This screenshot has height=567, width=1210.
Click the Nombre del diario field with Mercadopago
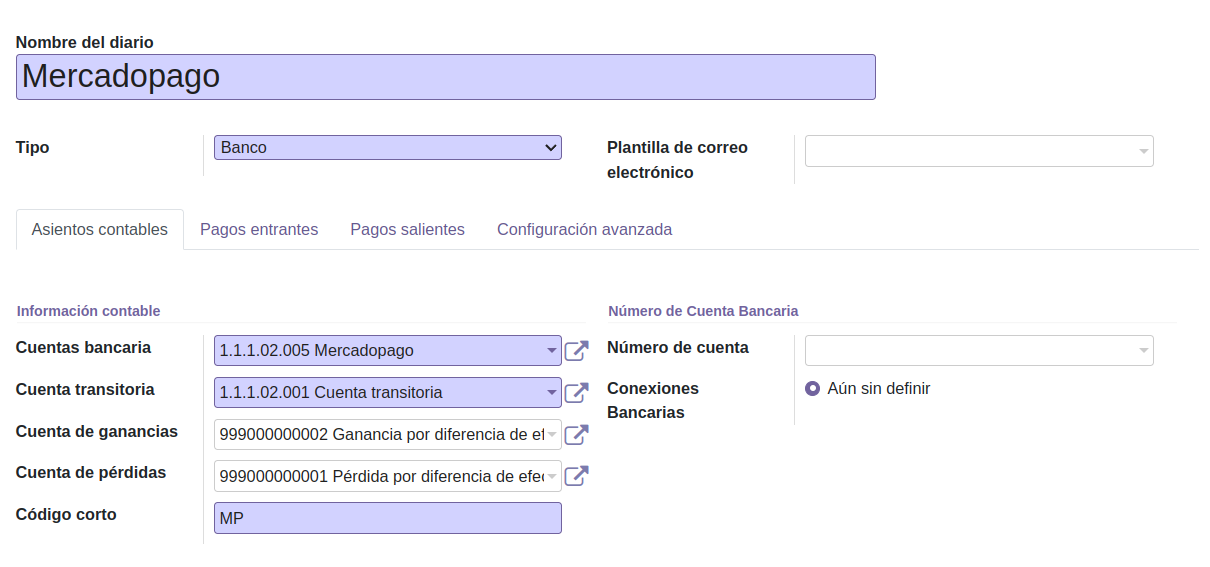click(445, 77)
